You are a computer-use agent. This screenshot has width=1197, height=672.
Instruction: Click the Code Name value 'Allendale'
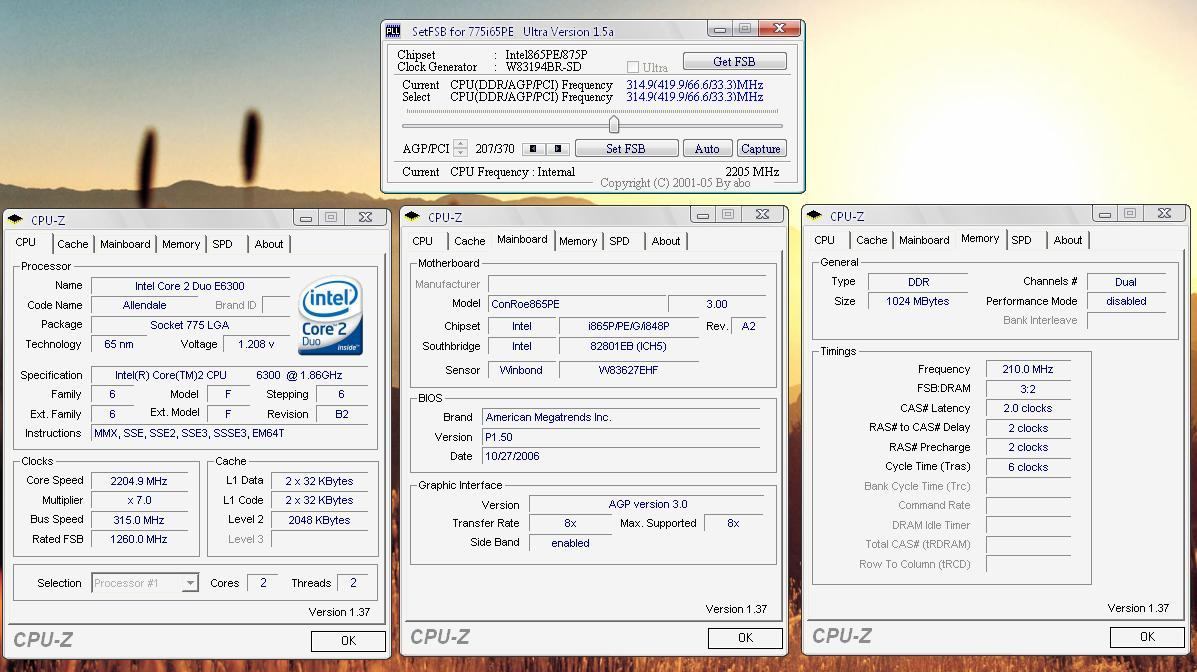[144, 305]
